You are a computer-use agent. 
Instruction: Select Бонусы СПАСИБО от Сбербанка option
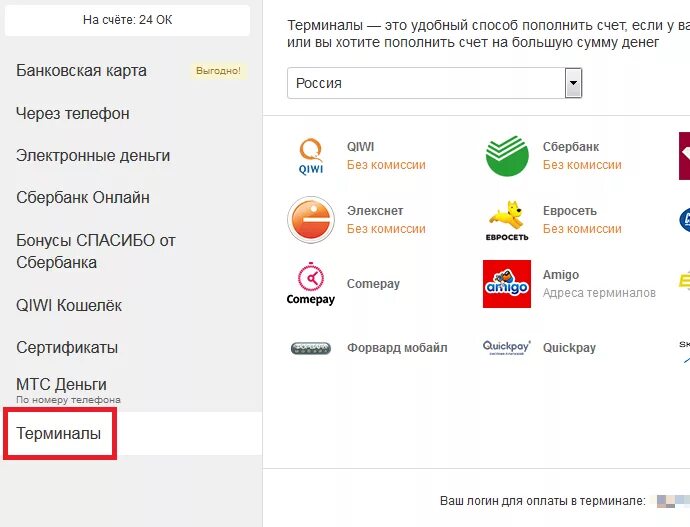pos(96,251)
